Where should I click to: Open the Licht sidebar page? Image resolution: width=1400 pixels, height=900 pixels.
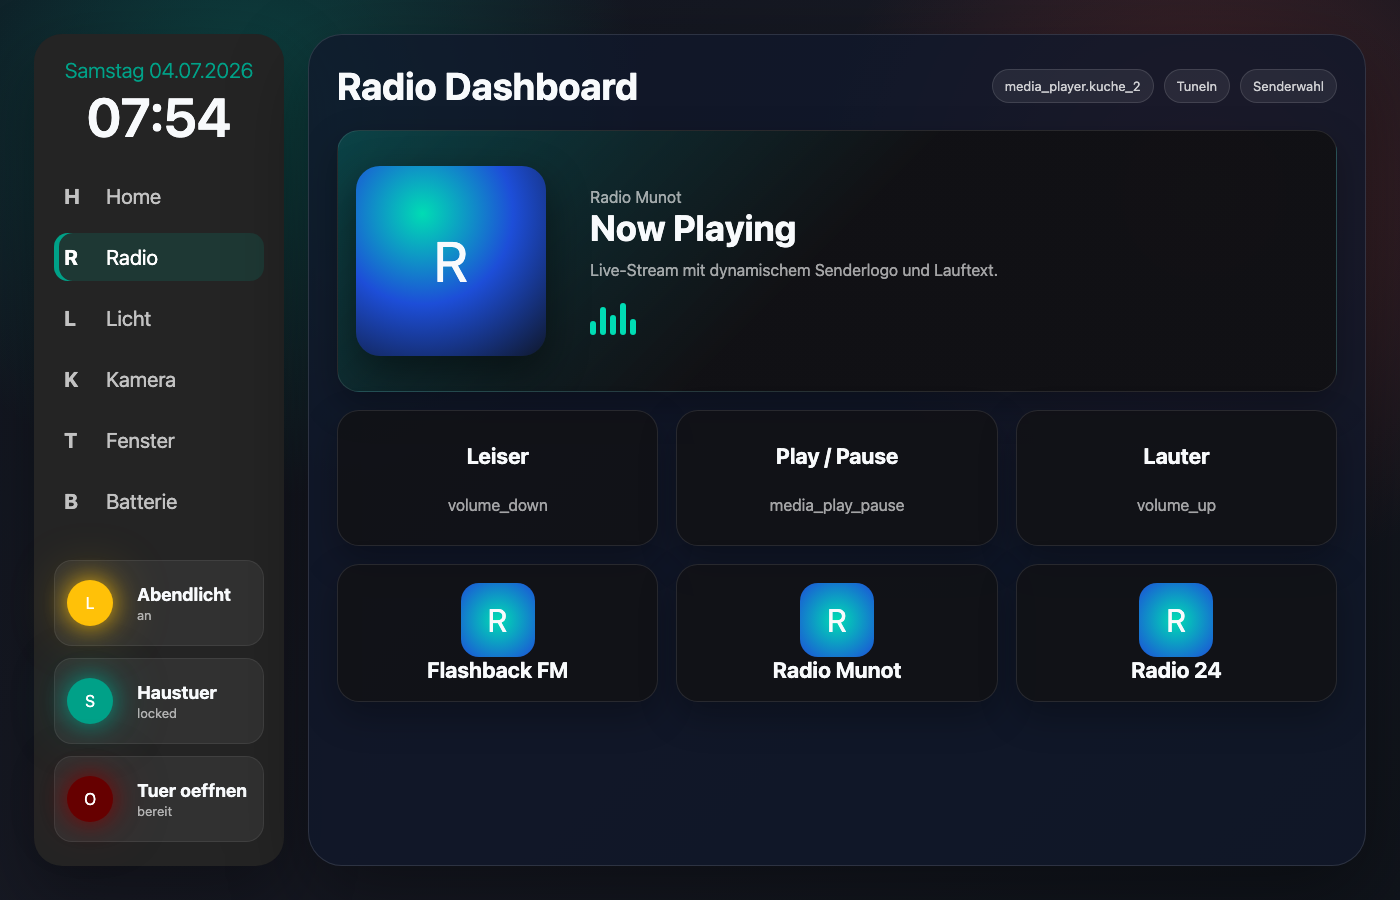(159, 319)
